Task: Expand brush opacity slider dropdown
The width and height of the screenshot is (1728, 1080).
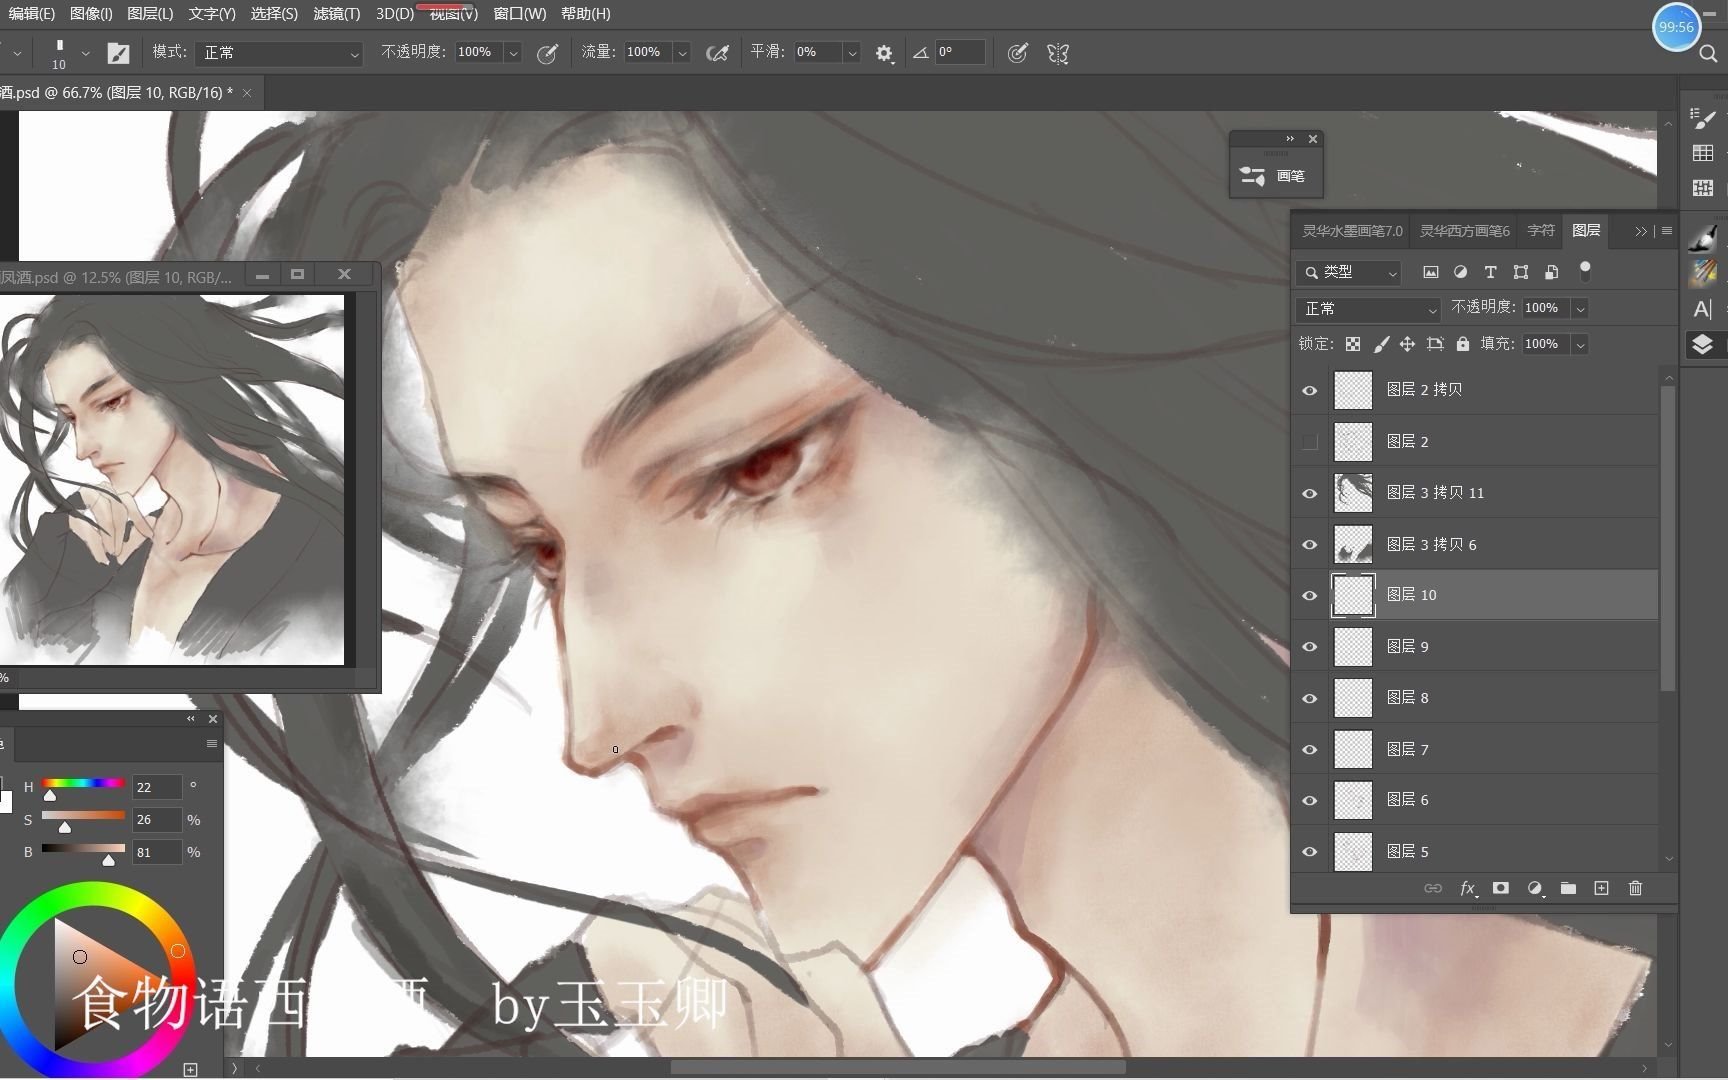Action: click(514, 53)
